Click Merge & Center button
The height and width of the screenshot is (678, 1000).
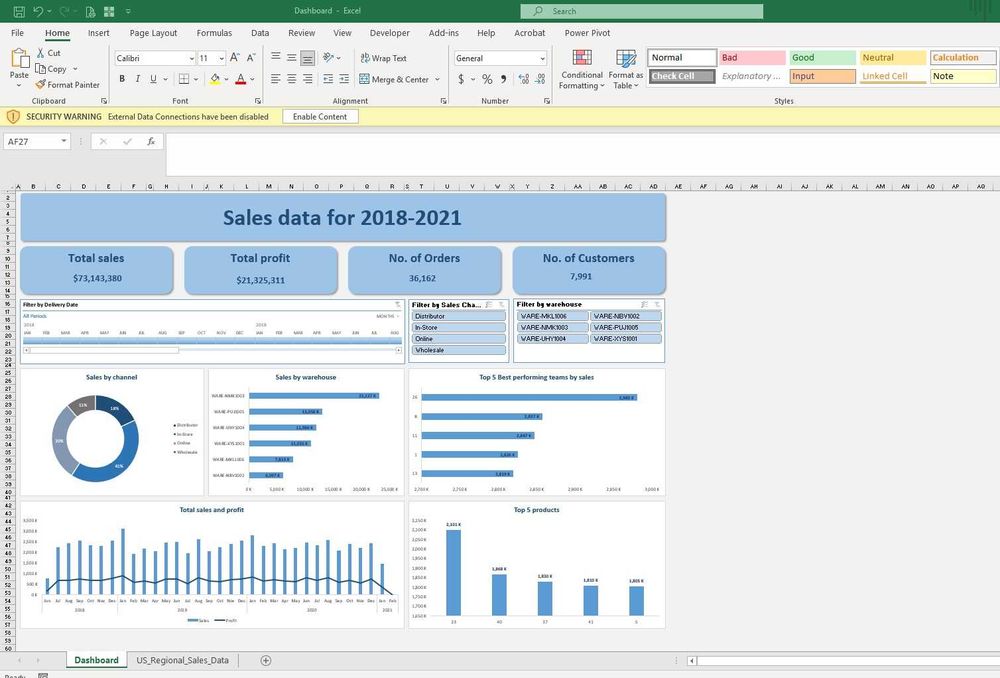pyautogui.click(x=394, y=80)
